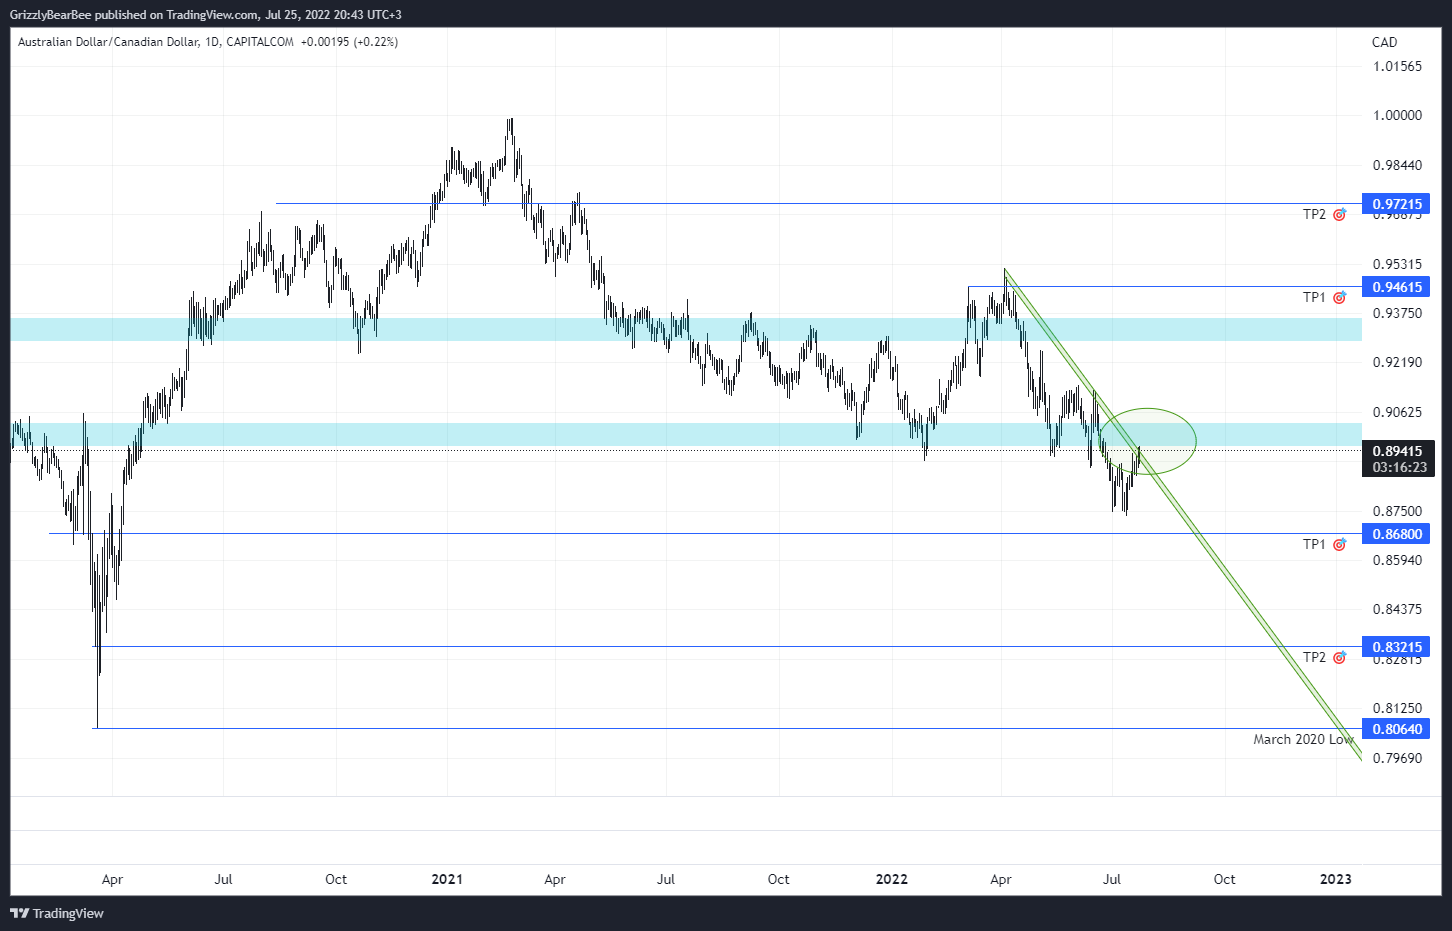Image resolution: width=1452 pixels, height=931 pixels.
Task: Click upper TP2 text label
Action: pos(1314,214)
